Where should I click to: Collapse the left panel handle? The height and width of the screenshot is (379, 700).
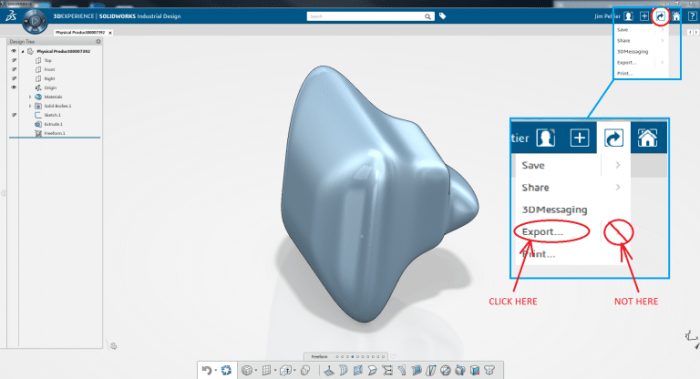pos(4,193)
